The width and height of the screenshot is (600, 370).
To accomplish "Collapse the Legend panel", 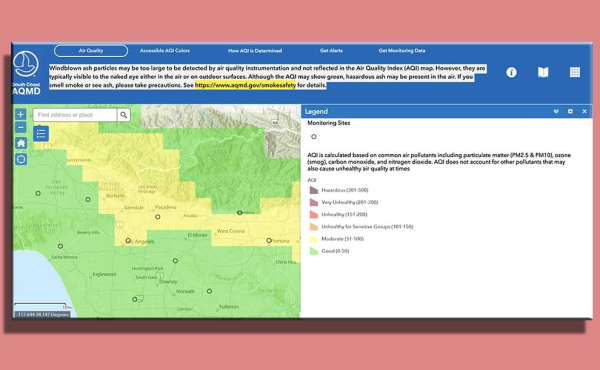I will pos(556,111).
